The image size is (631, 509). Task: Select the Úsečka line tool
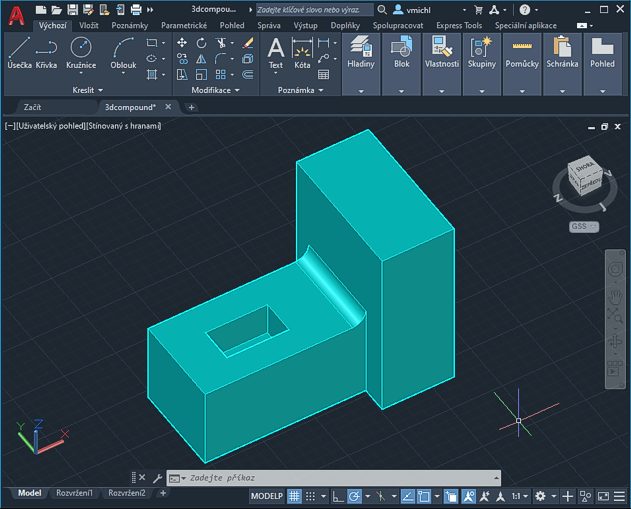(19, 52)
